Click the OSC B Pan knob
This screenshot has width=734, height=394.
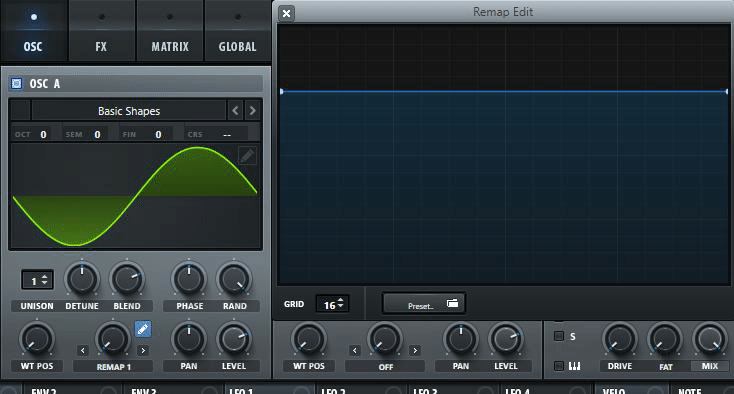(461, 339)
